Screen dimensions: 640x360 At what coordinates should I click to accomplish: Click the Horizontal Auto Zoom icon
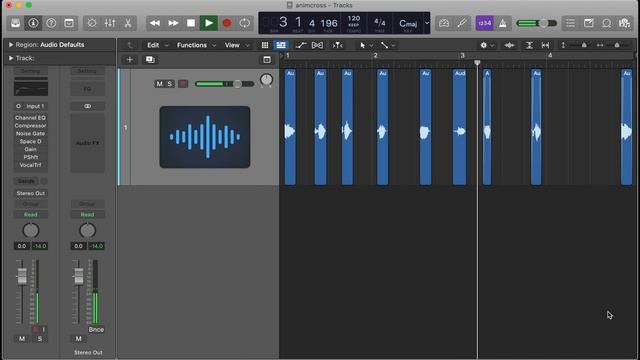545,45
